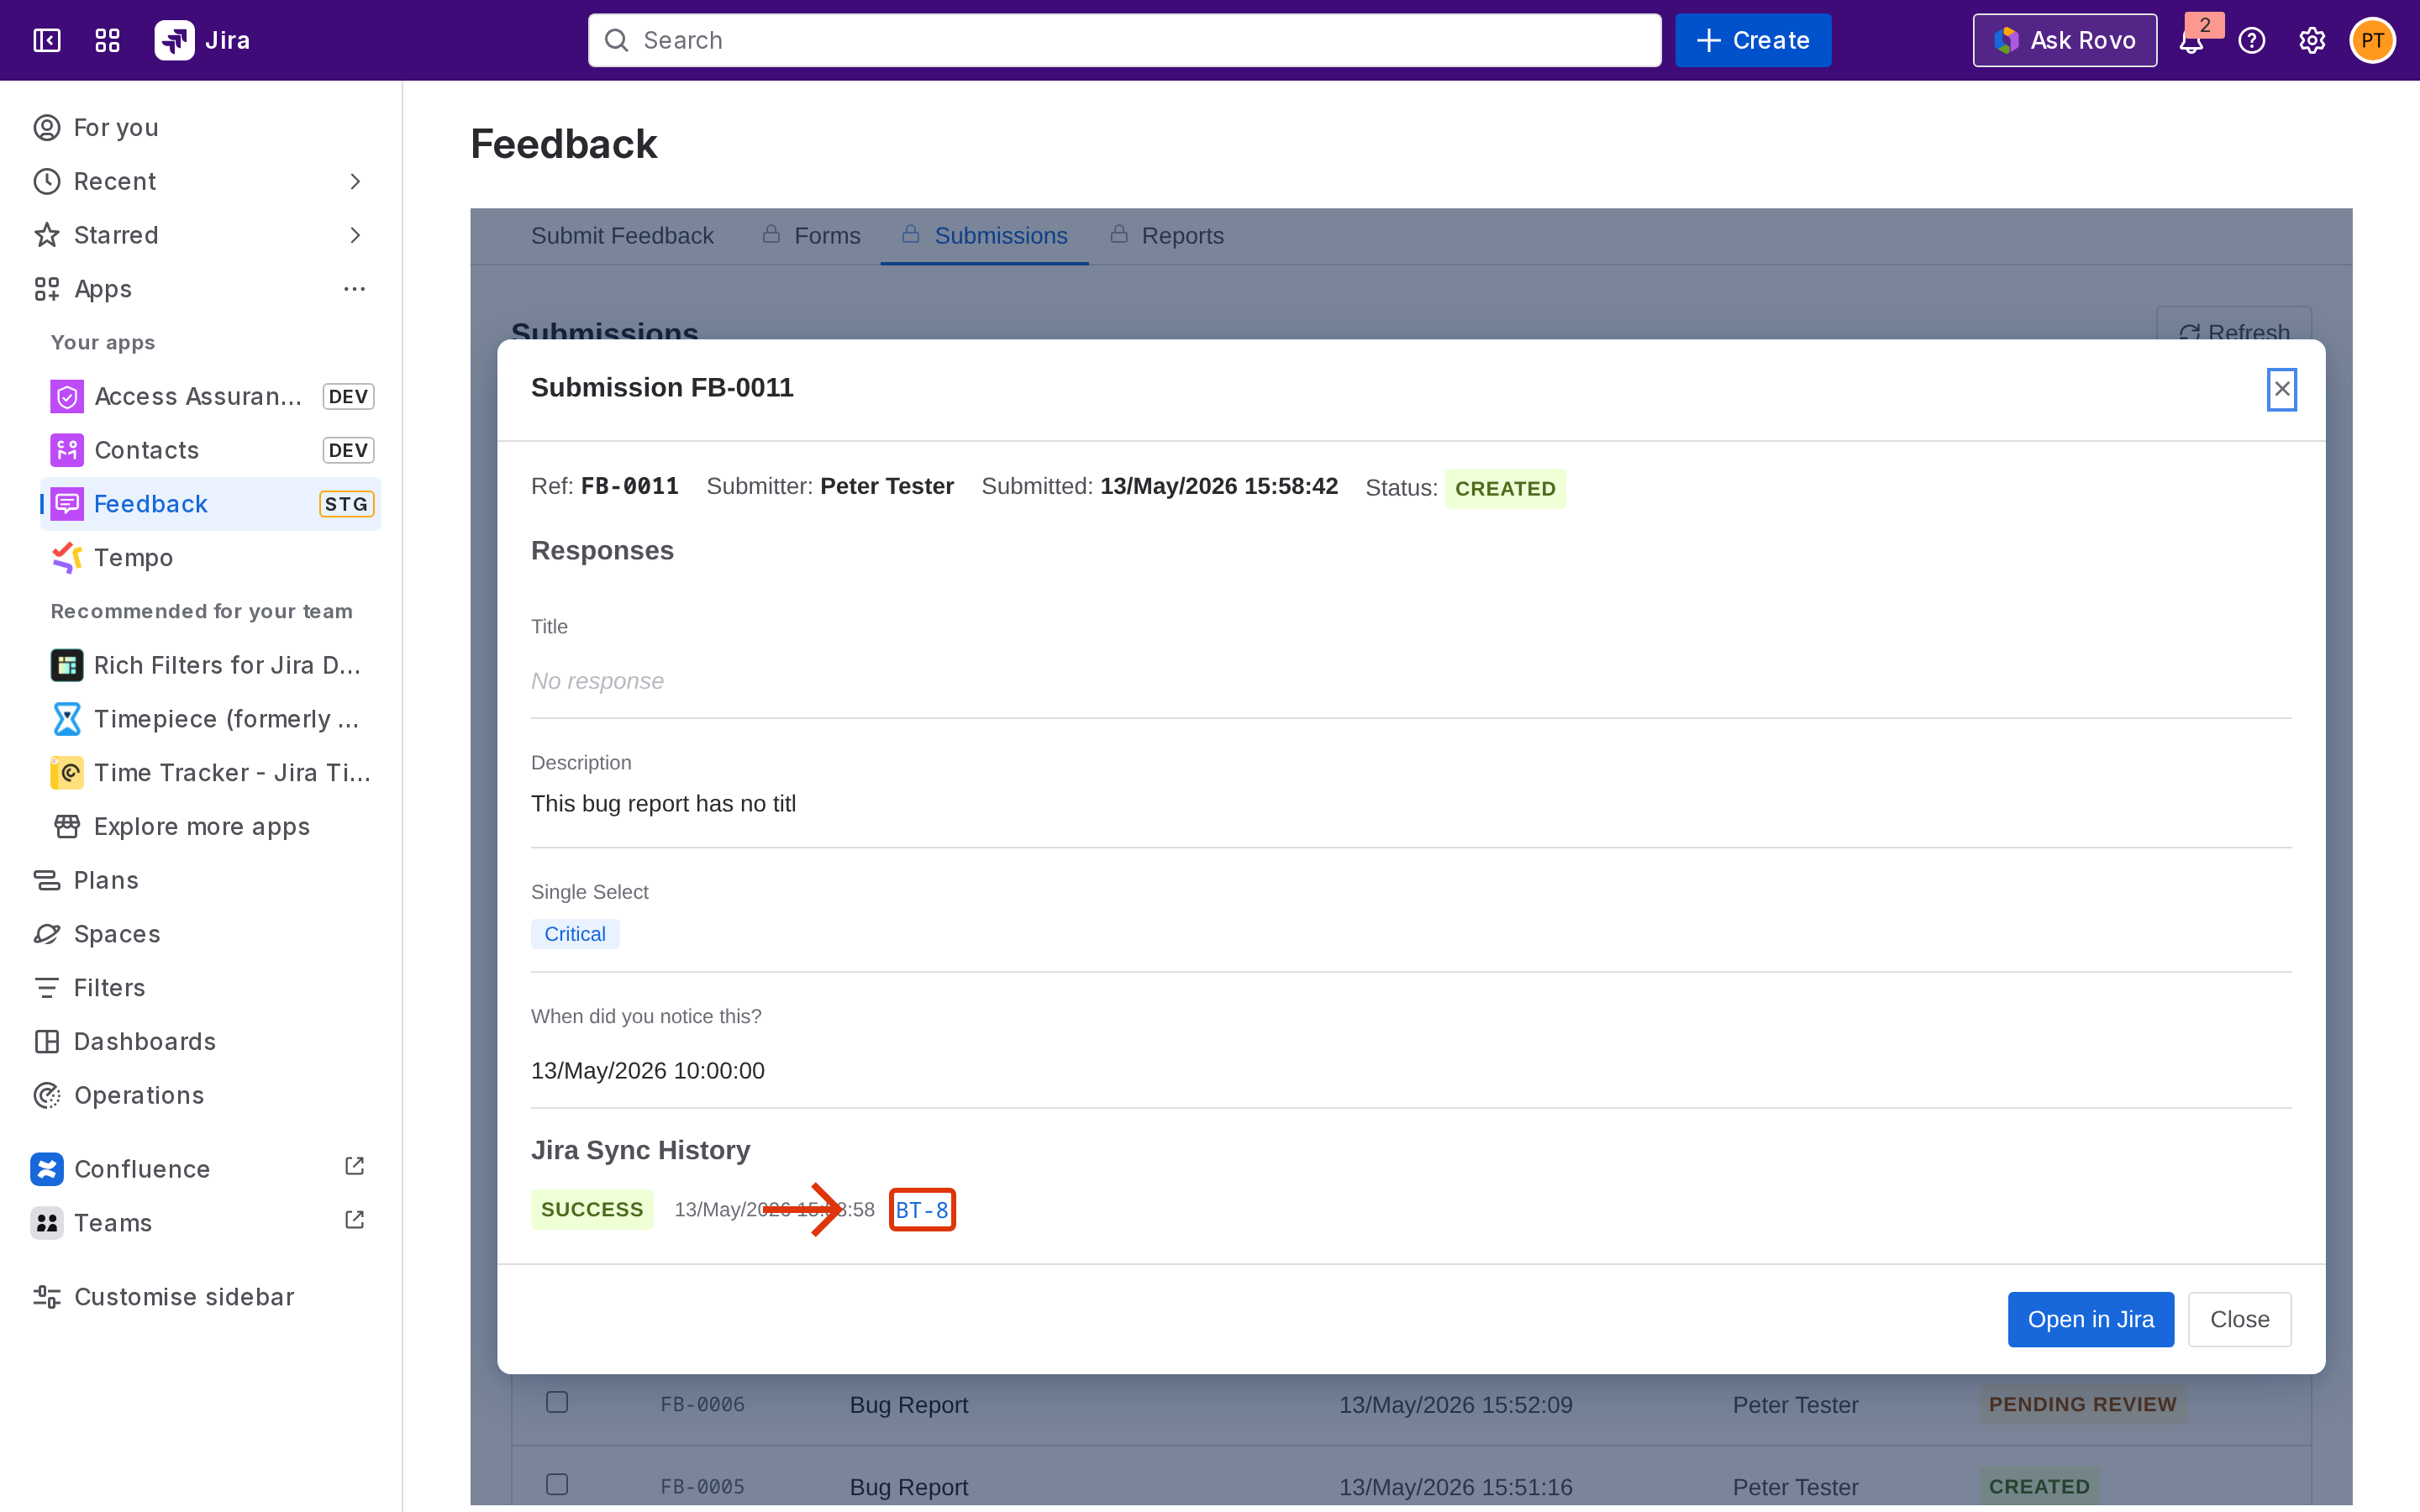Click Explore more apps
2420x1512 pixels.
pos(210,827)
